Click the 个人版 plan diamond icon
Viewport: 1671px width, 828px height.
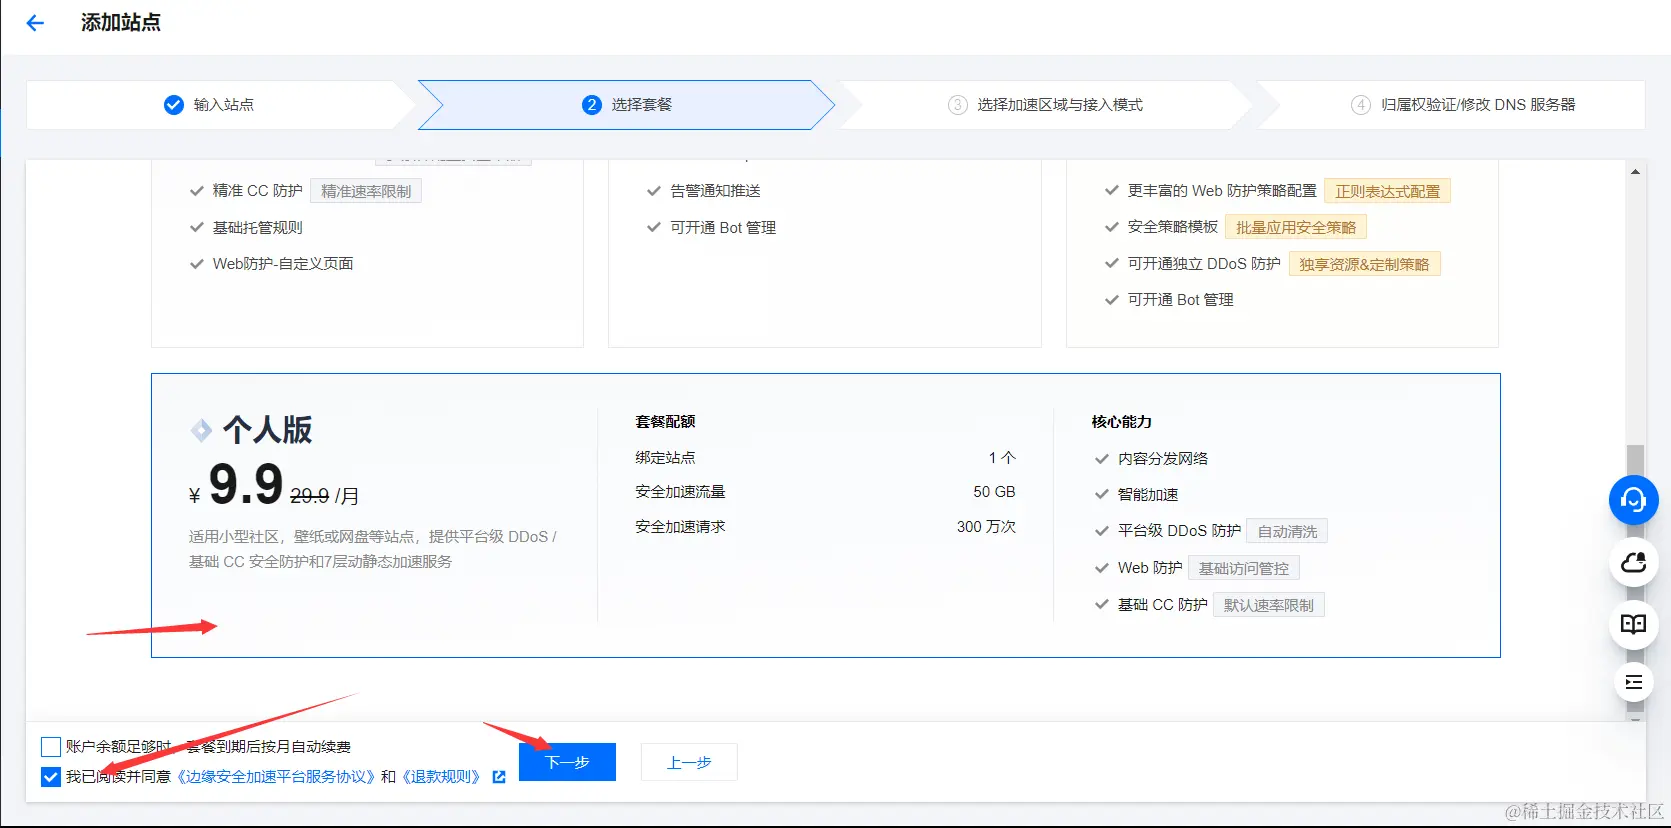(x=201, y=430)
